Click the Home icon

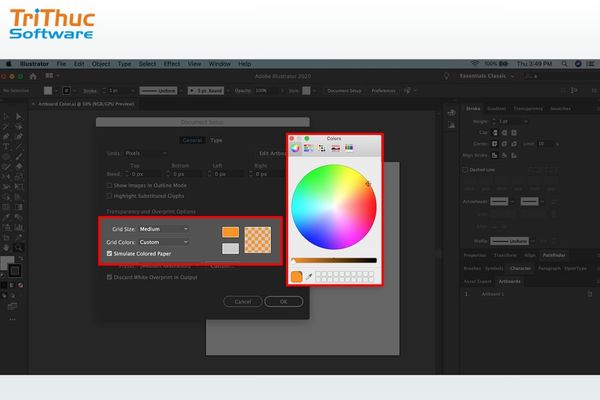[33, 76]
